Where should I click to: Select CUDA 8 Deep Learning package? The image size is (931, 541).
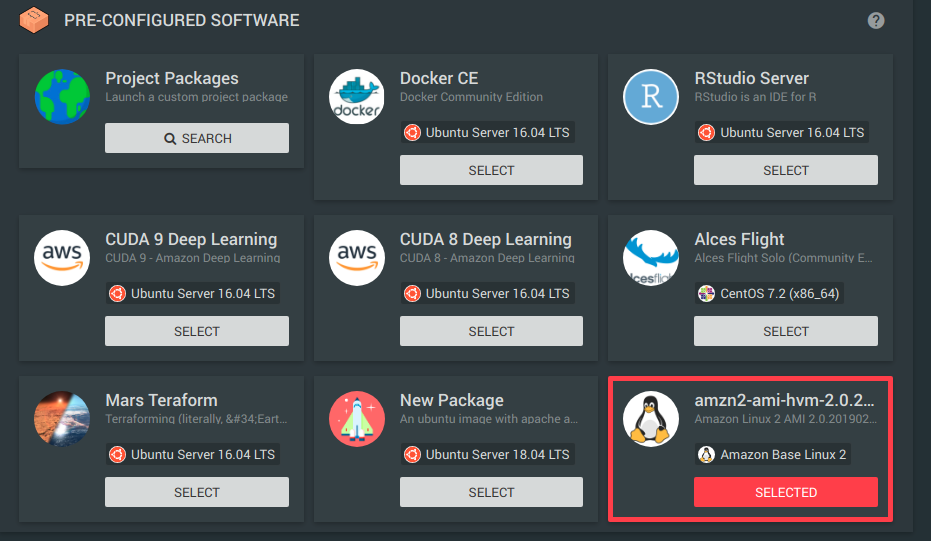pos(491,331)
